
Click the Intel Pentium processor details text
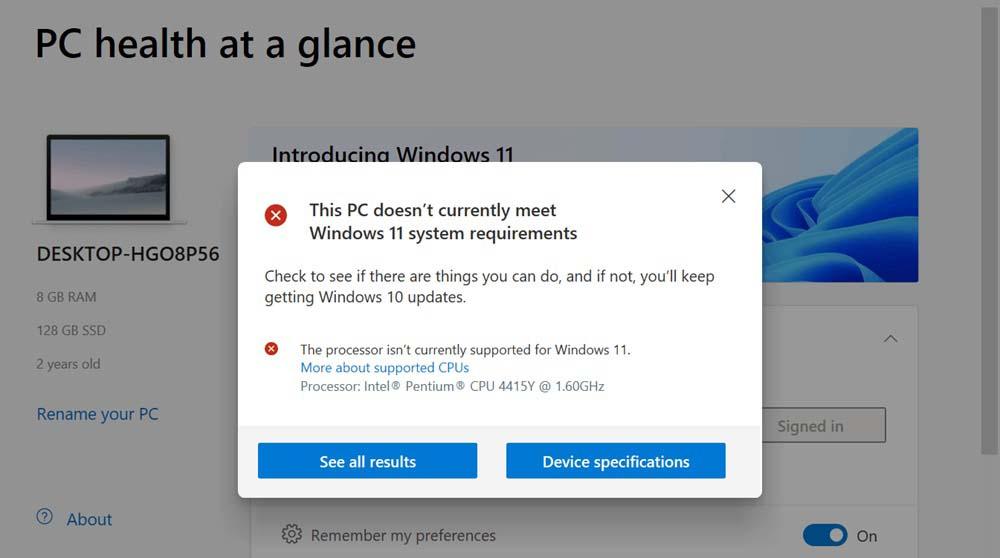click(452, 386)
